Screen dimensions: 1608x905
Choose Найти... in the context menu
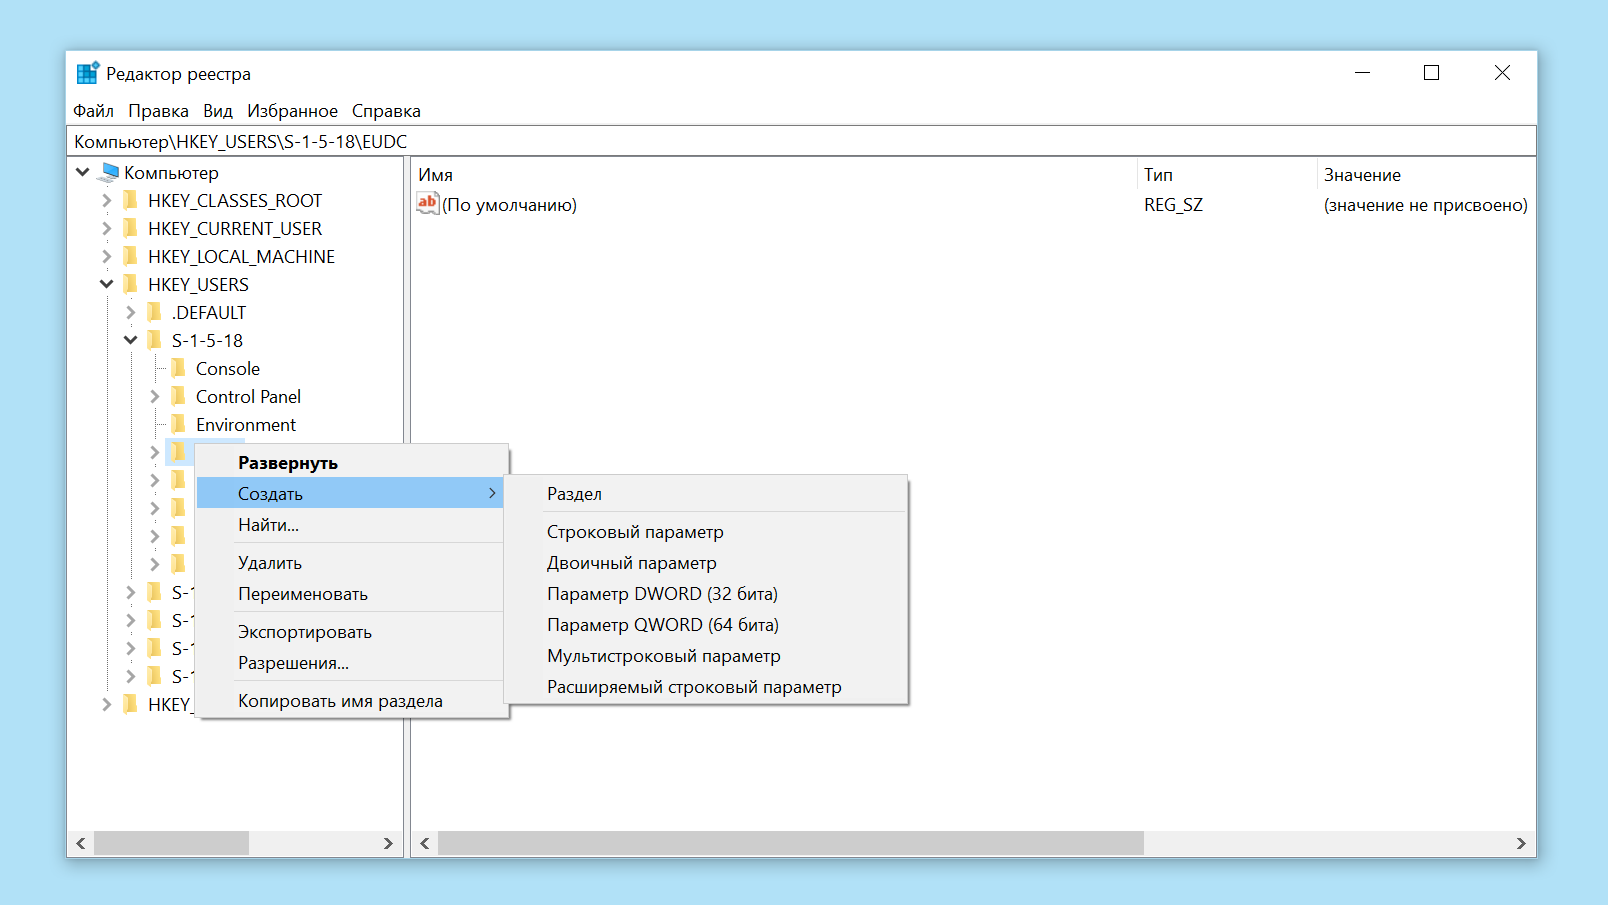coord(350,524)
